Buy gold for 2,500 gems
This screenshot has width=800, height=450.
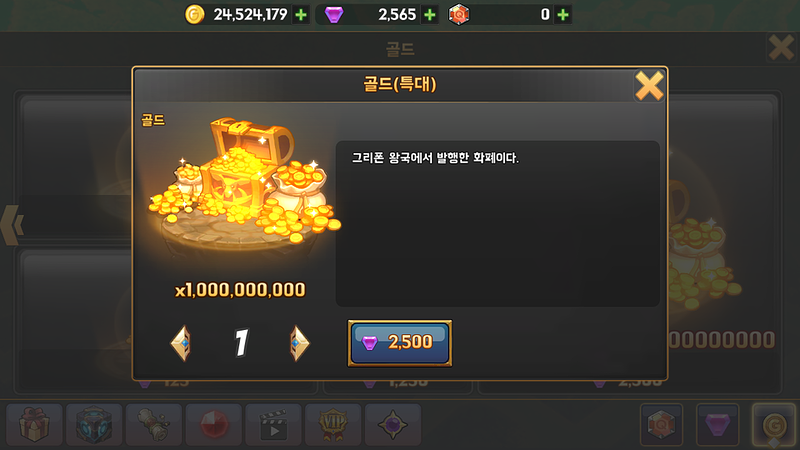(399, 343)
